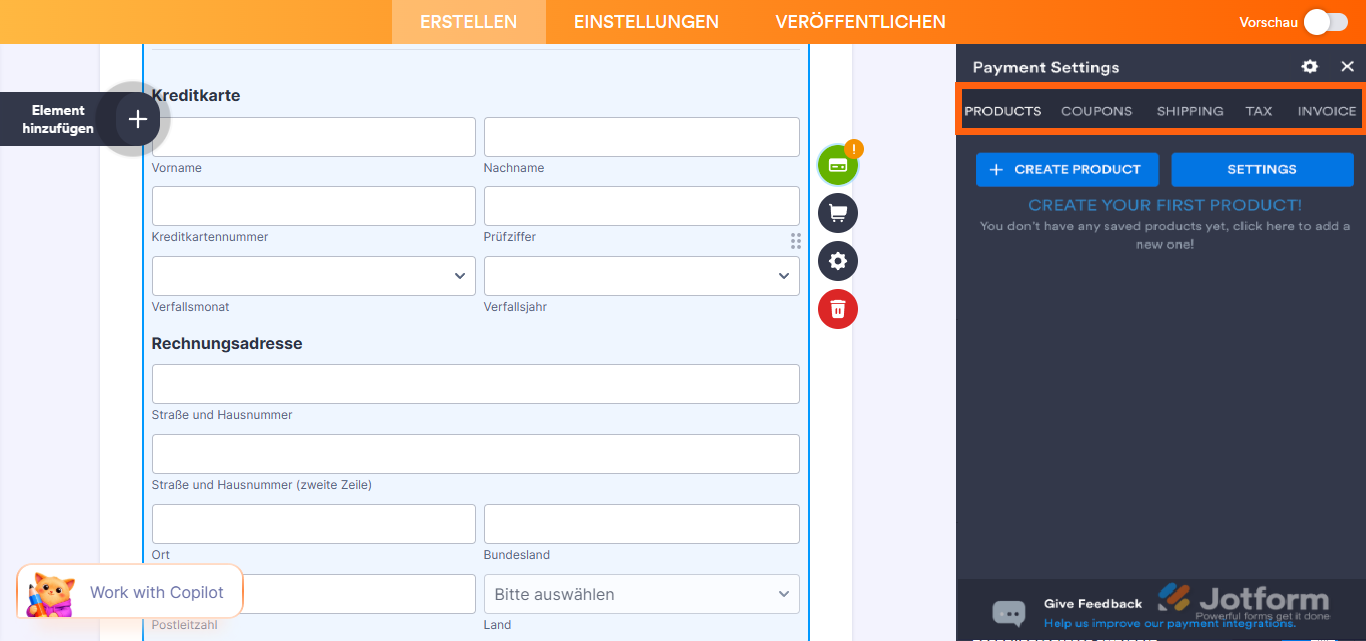The height and width of the screenshot is (641, 1366).
Task: Expand the Verfallsmonat dropdown
Action: tap(313, 276)
